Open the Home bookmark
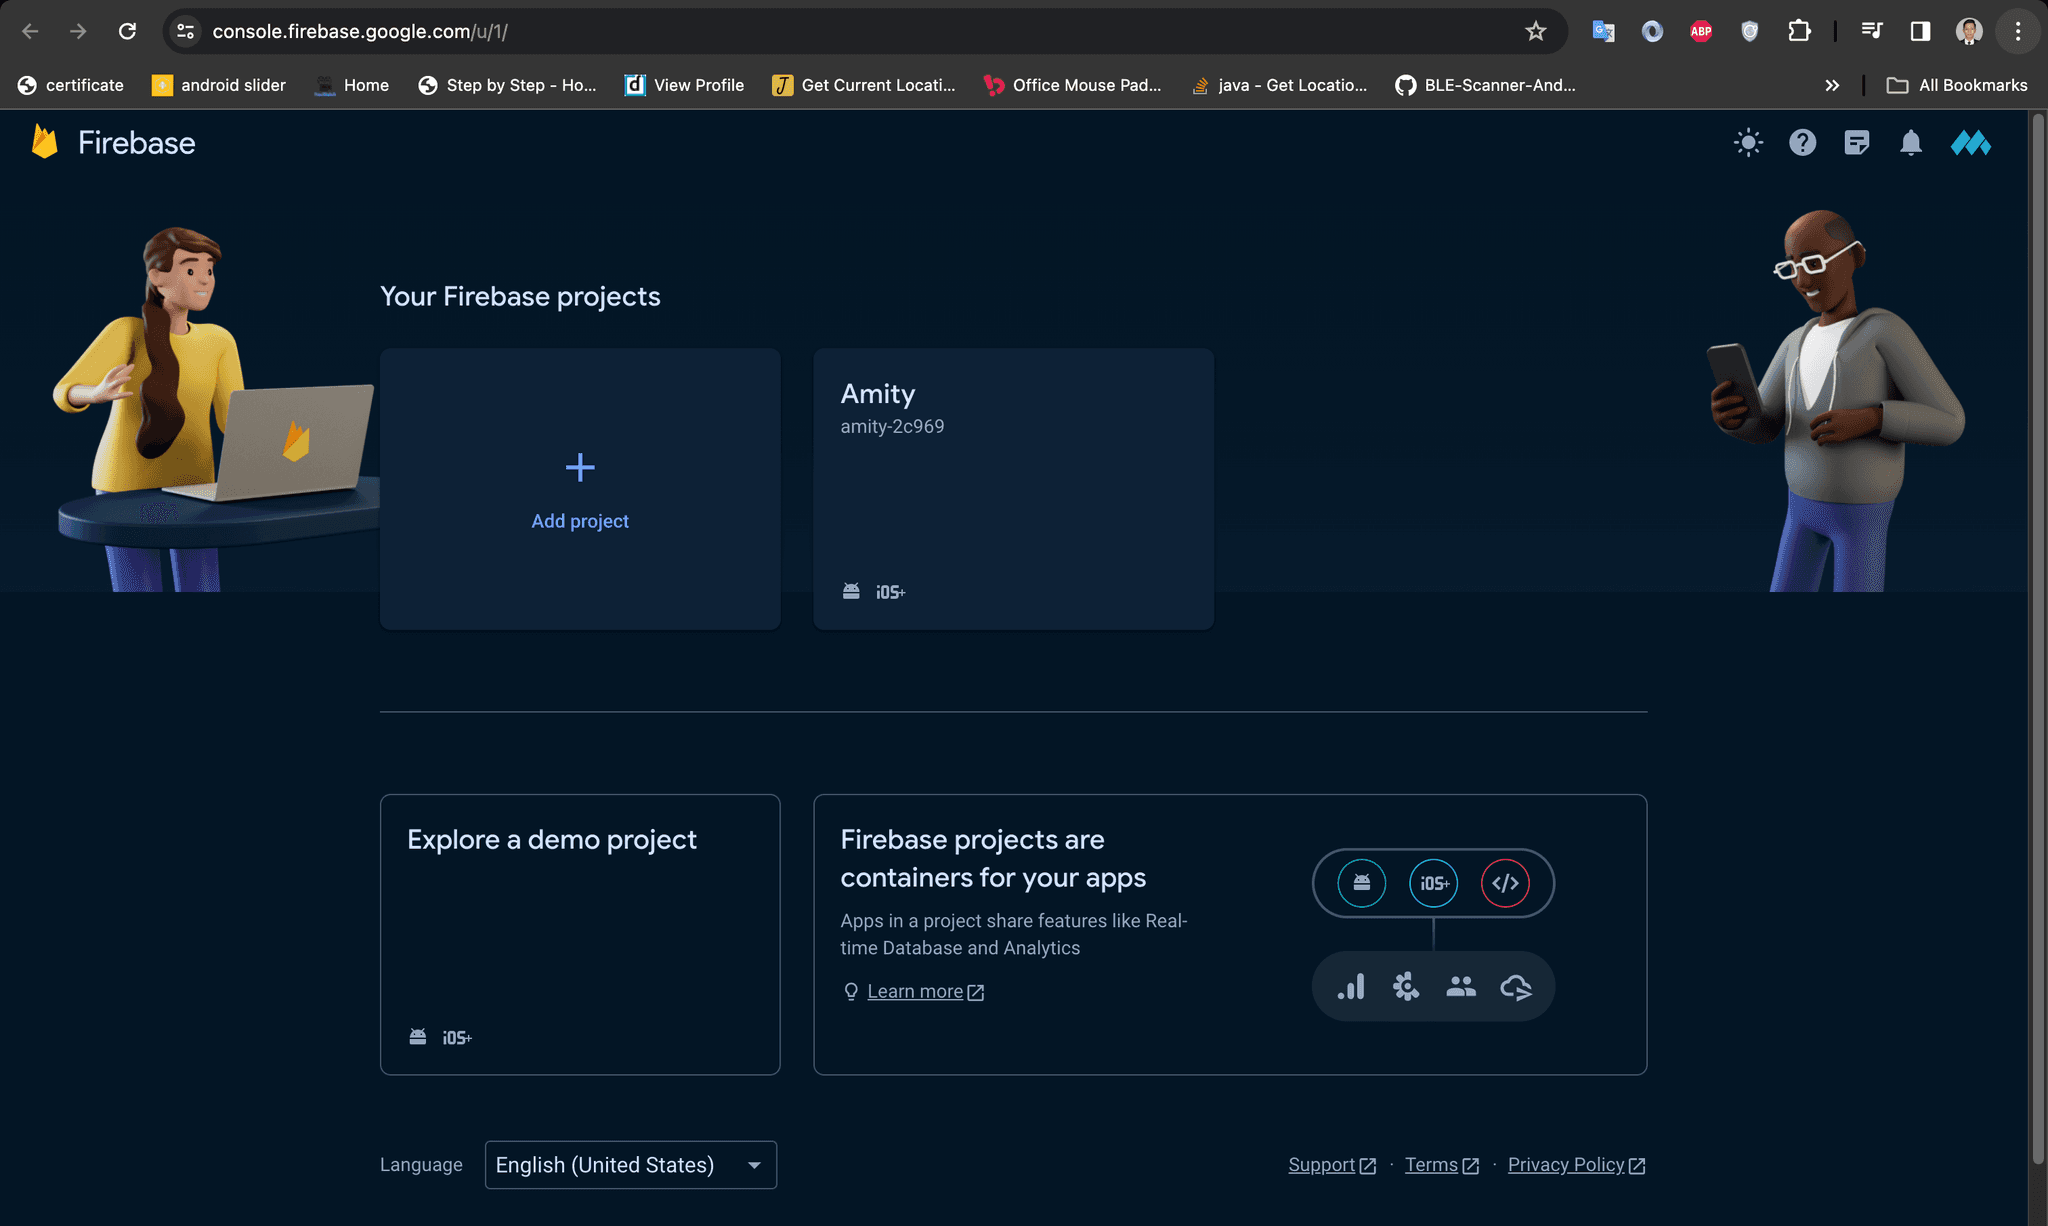 [x=352, y=85]
